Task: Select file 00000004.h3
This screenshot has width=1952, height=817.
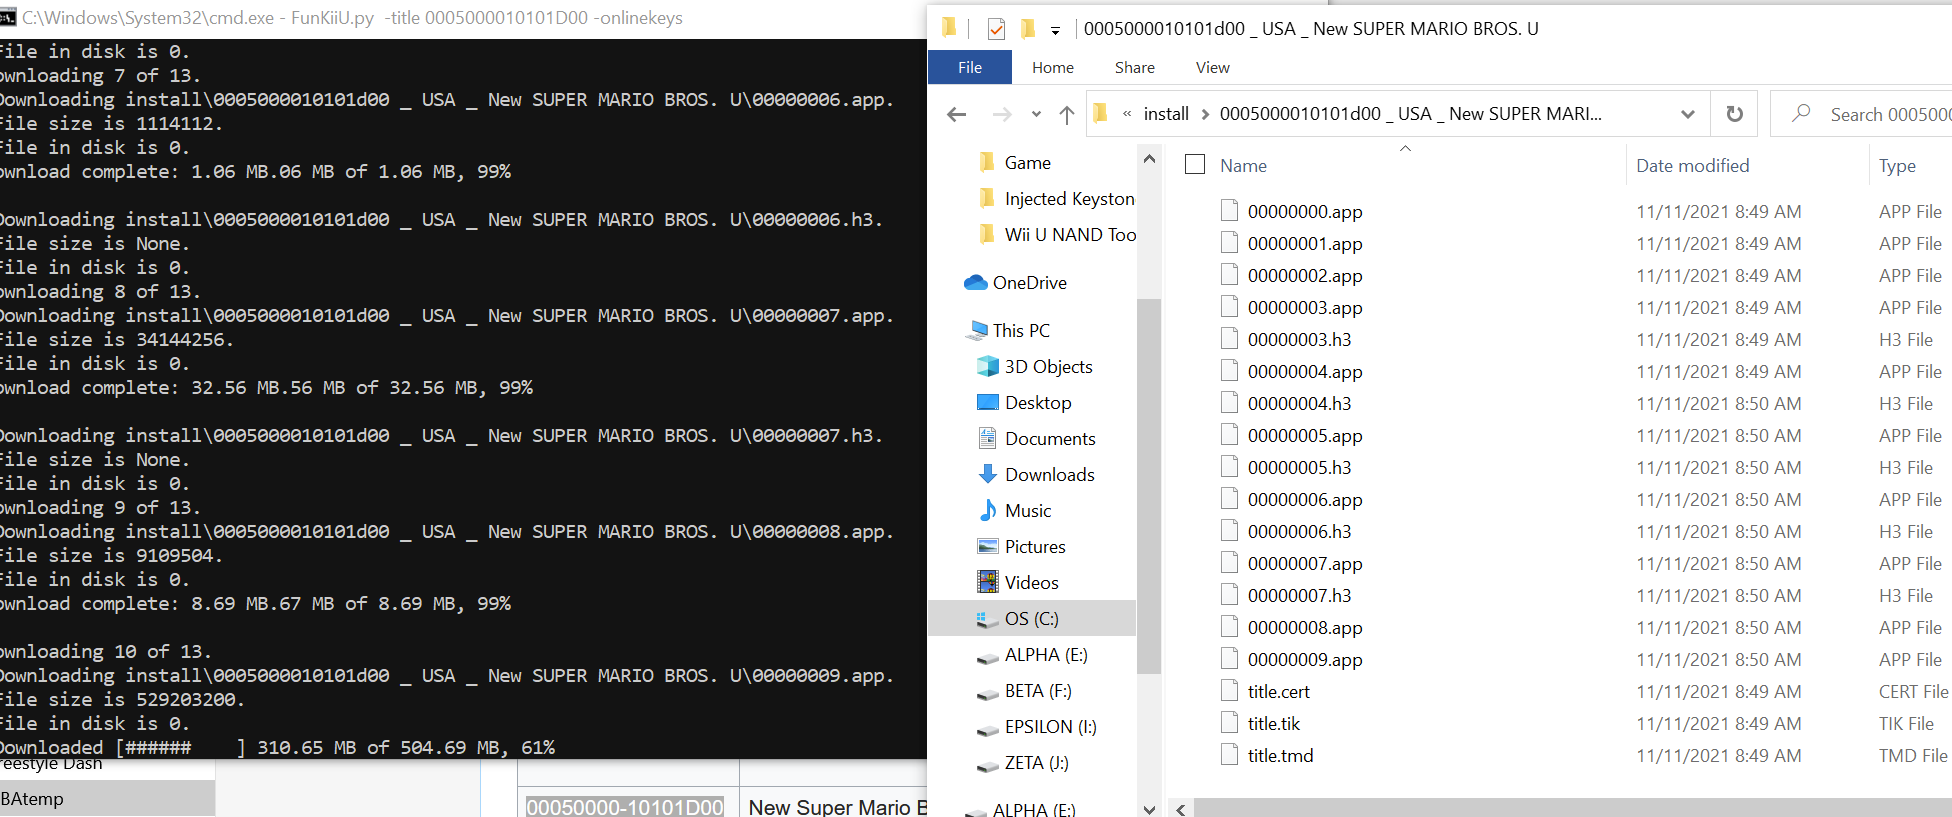Action: coord(1299,404)
